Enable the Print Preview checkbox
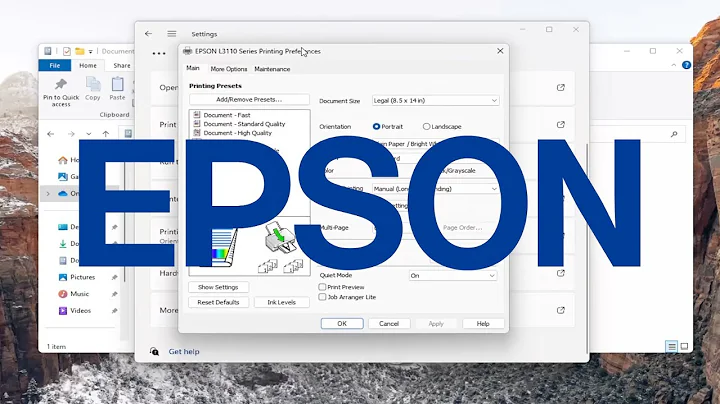The height and width of the screenshot is (404, 720). click(x=322, y=287)
